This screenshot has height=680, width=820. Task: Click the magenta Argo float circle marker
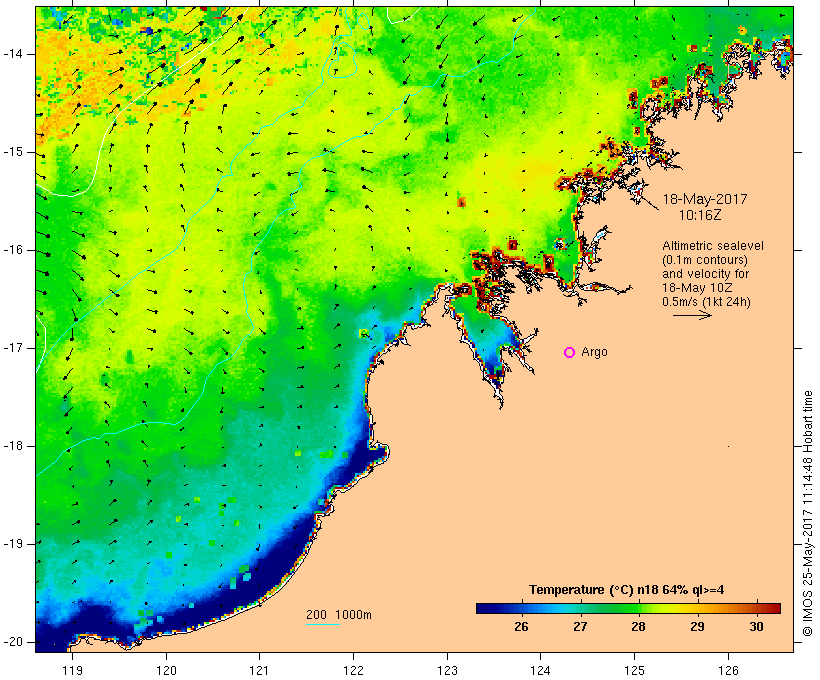[x=570, y=353]
